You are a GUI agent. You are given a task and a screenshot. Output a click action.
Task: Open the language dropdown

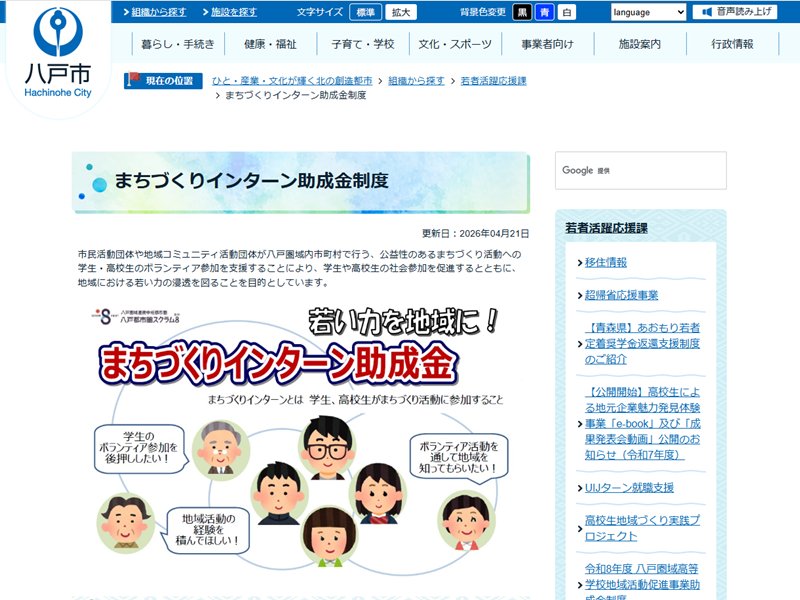coord(648,13)
